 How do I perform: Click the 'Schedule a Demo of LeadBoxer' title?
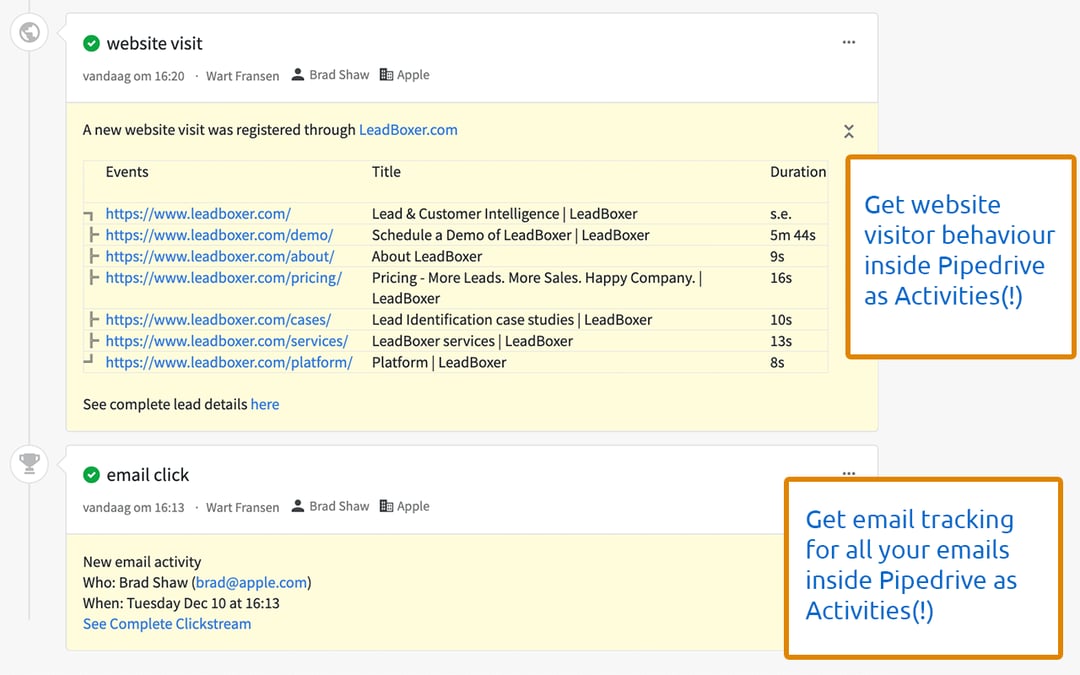click(x=510, y=235)
